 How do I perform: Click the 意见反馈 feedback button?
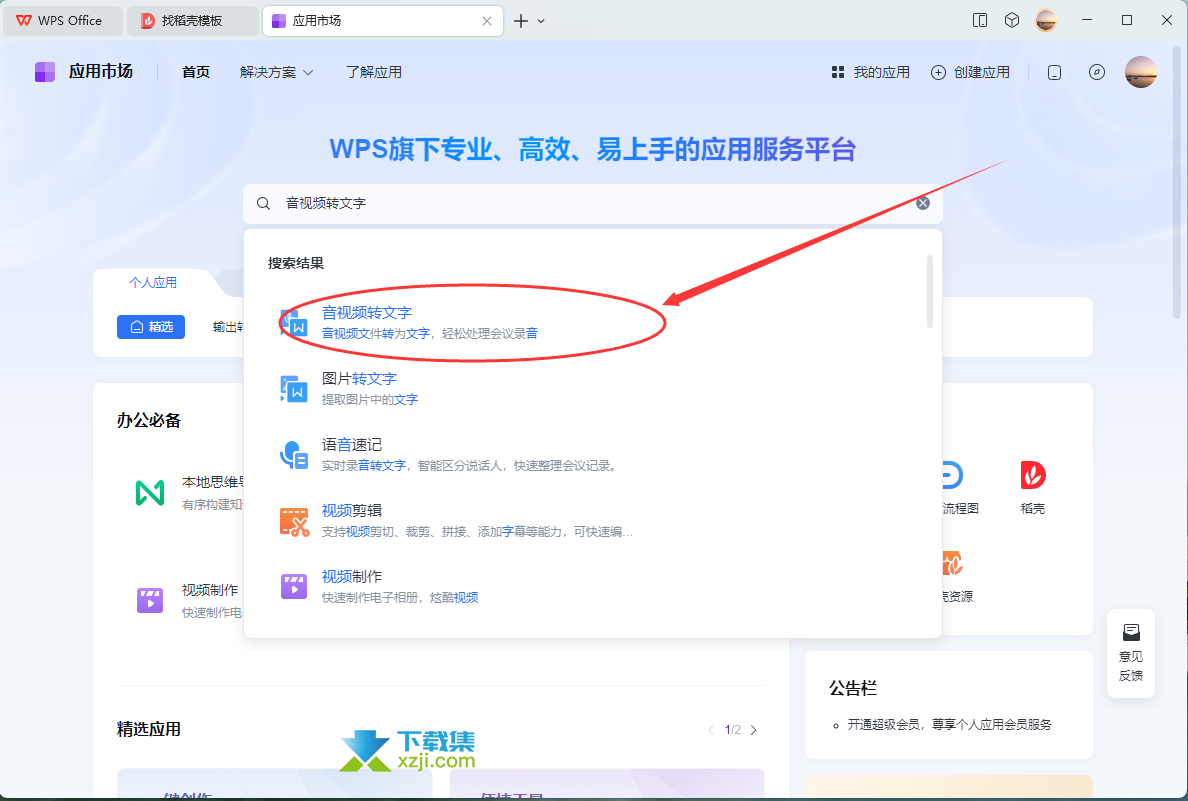pyautogui.click(x=1131, y=653)
